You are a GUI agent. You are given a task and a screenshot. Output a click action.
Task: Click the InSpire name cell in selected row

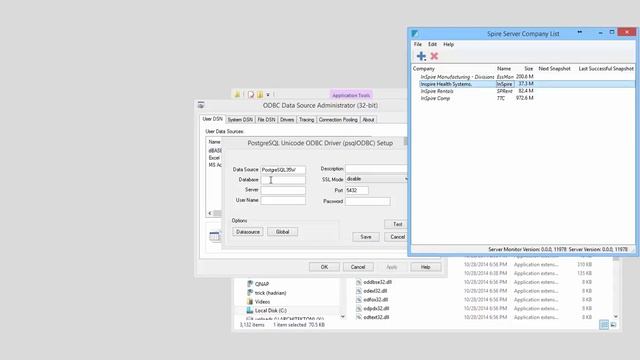504,84
